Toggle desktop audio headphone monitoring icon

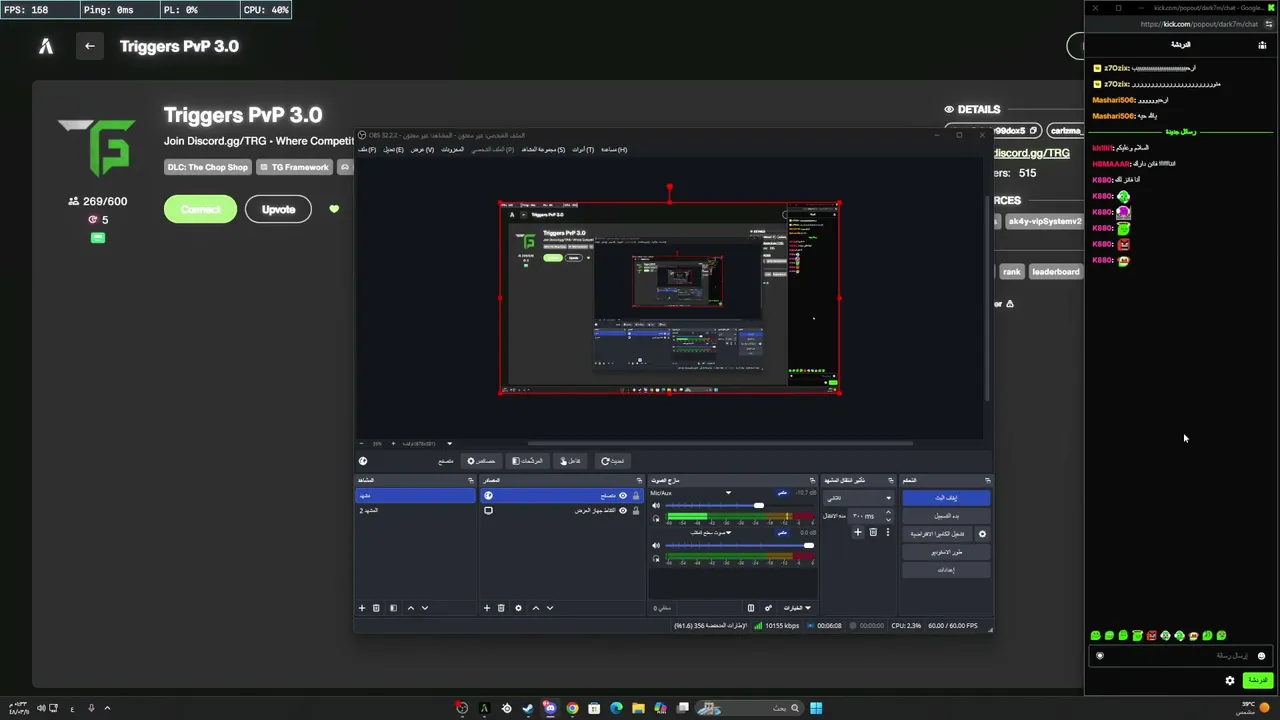[x=656, y=558]
